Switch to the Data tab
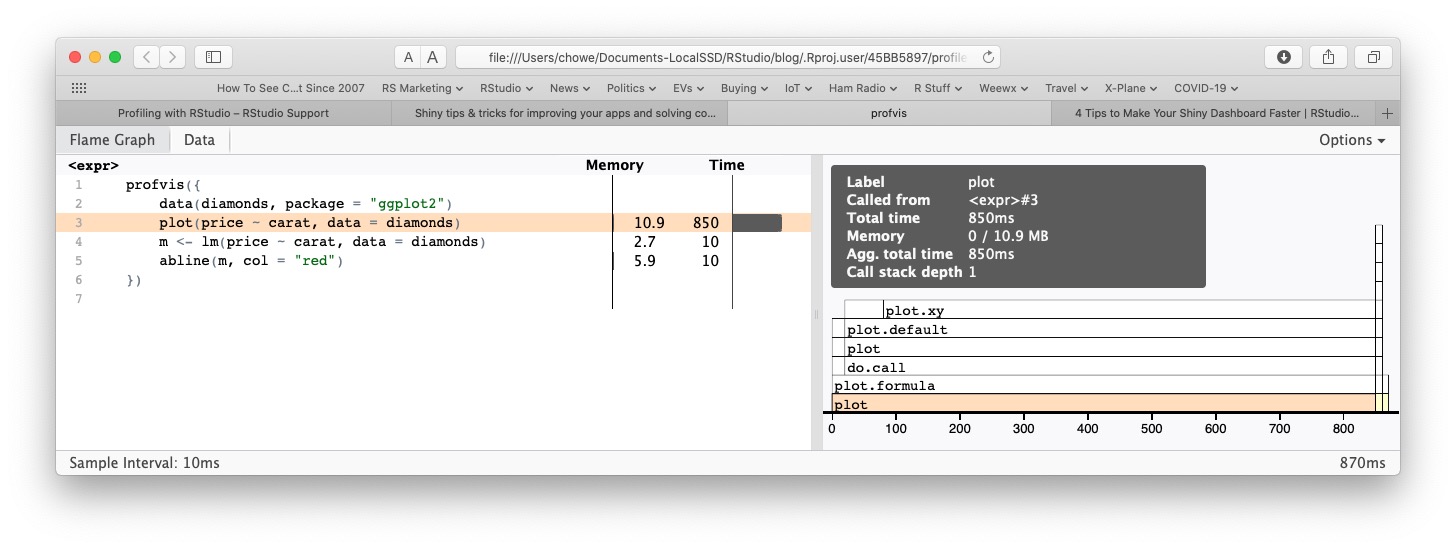This screenshot has height=549, width=1456. (x=199, y=140)
